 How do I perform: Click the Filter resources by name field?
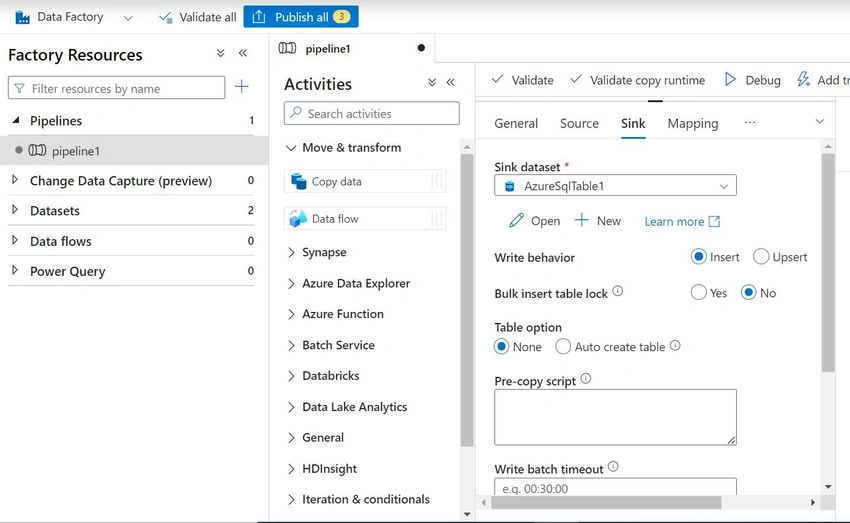(117, 88)
